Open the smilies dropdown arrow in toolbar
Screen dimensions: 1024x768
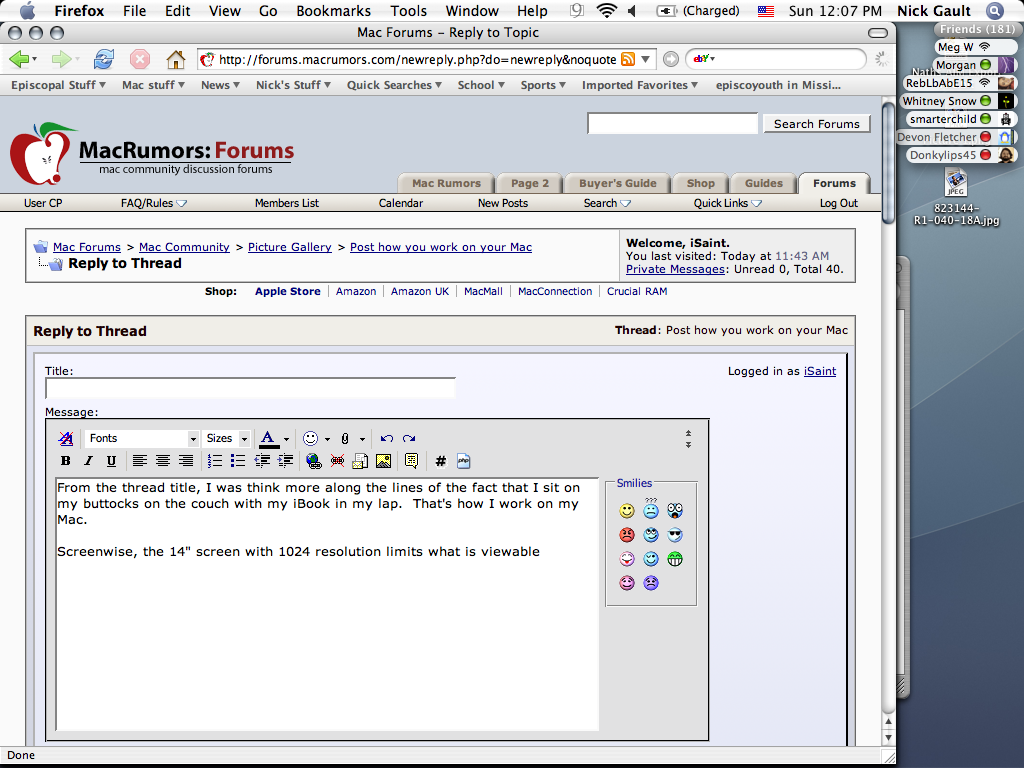tap(327, 439)
